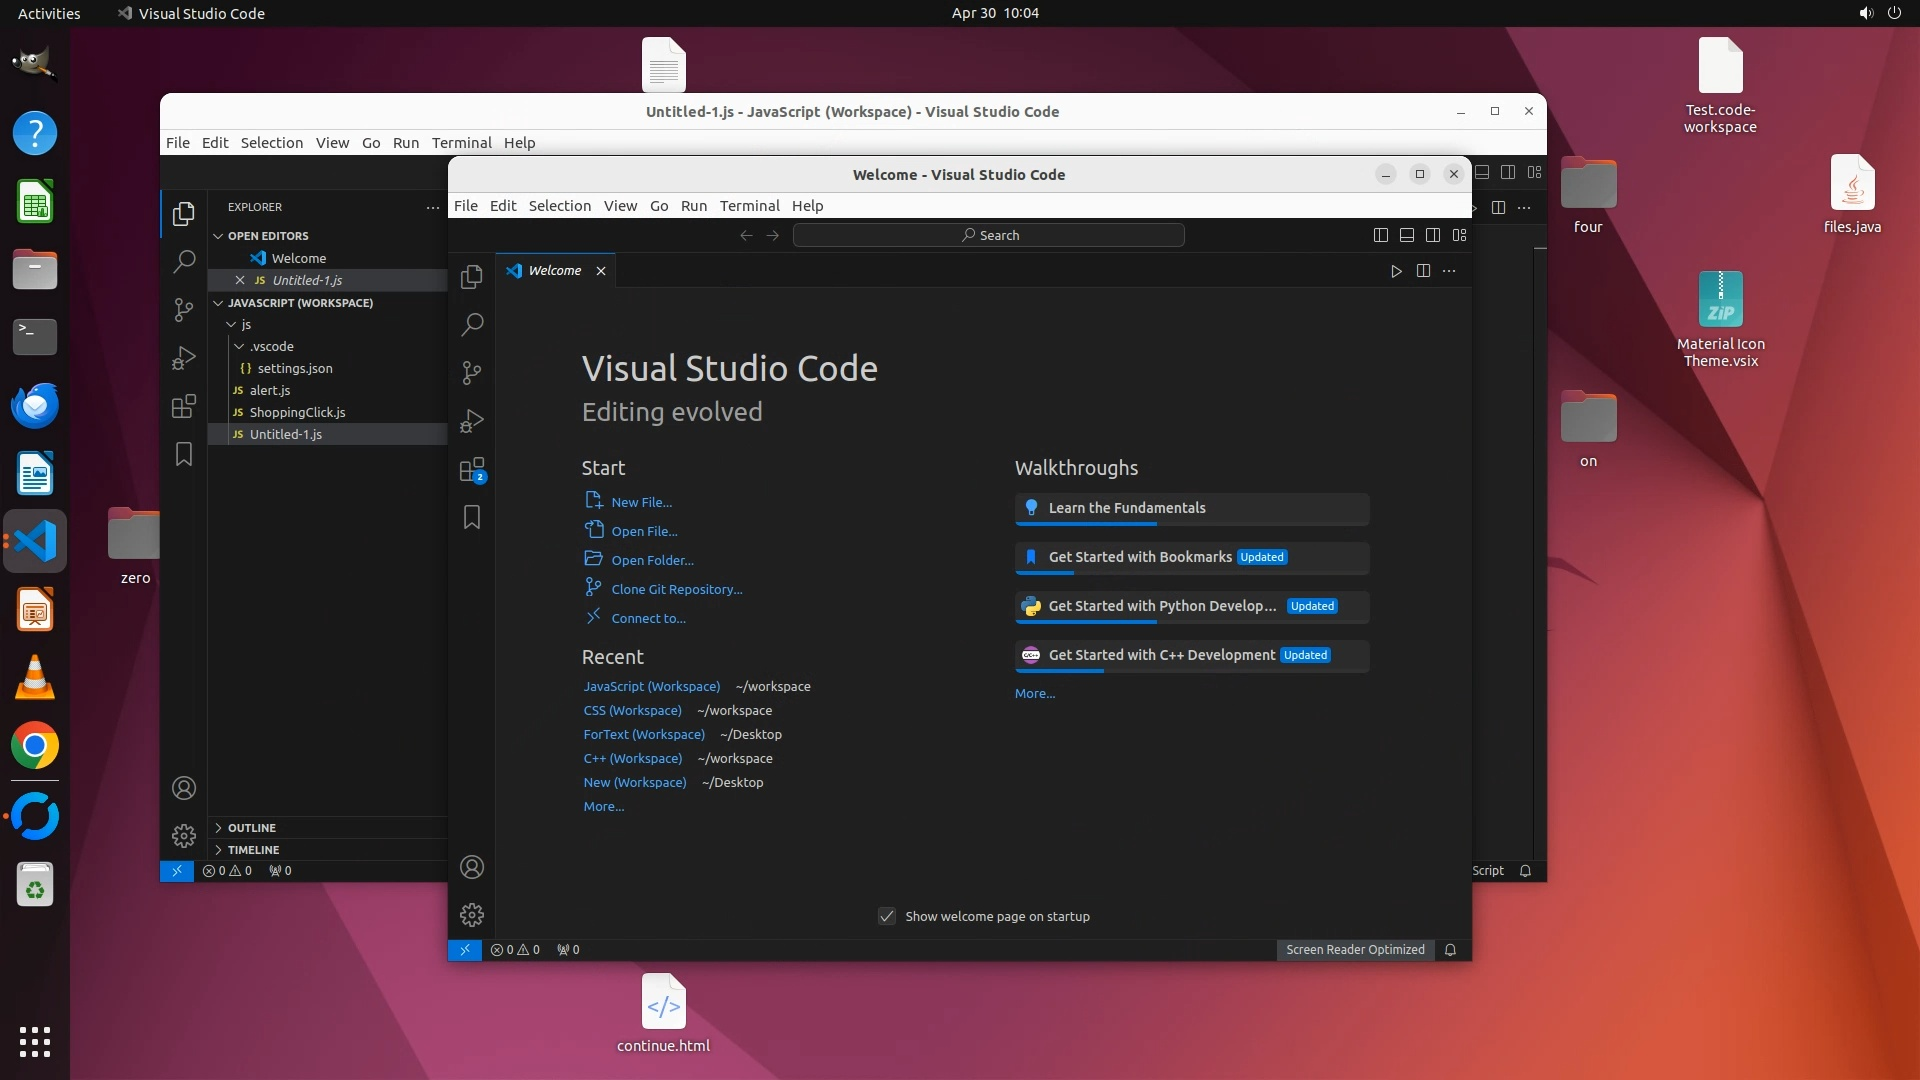The image size is (1920, 1080).
Task: Open Run and Debug in front window
Action: [472, 421]
